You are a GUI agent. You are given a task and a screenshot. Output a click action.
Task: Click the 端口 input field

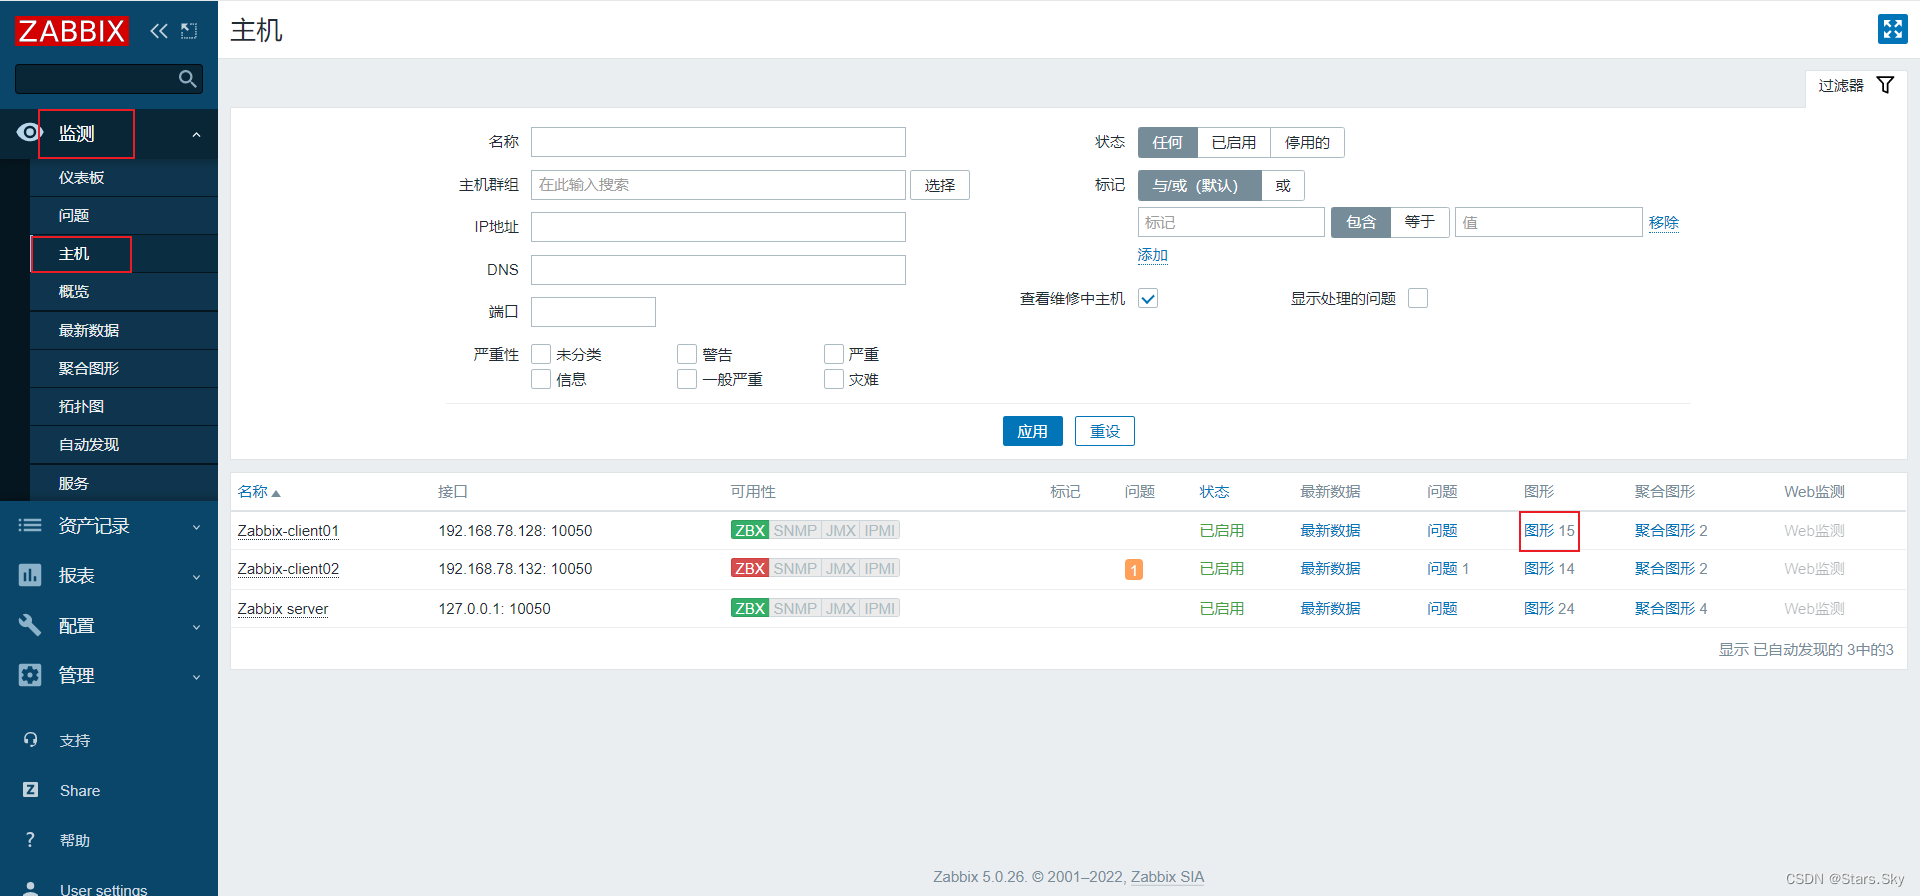(x=593, y=312)
